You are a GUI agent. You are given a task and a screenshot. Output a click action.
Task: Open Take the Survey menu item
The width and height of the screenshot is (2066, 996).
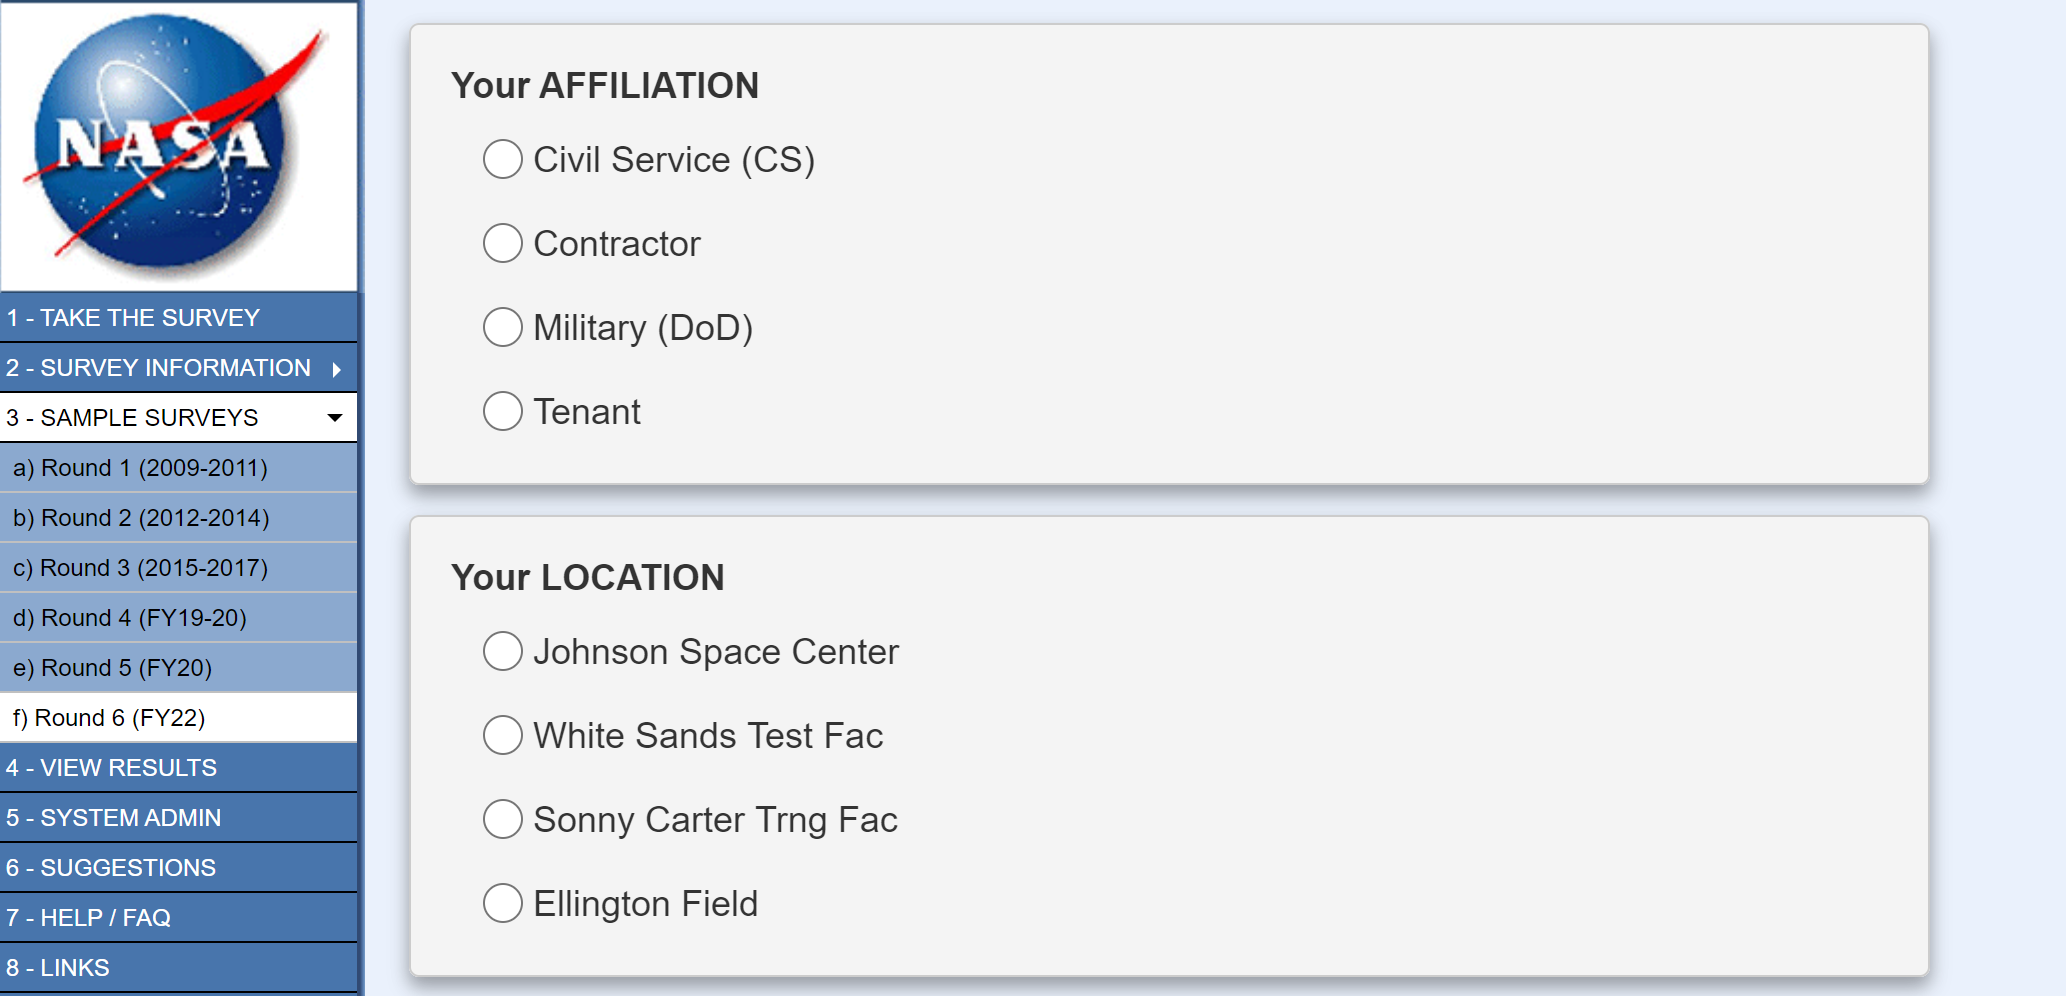point(133,318)
